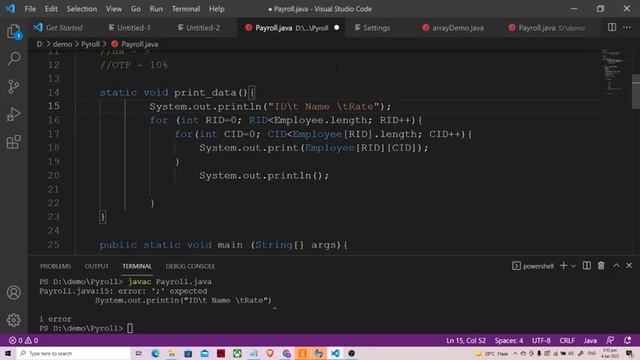
Task: Show the OUTPUT panel tab
Action: (x=97, y=266)
